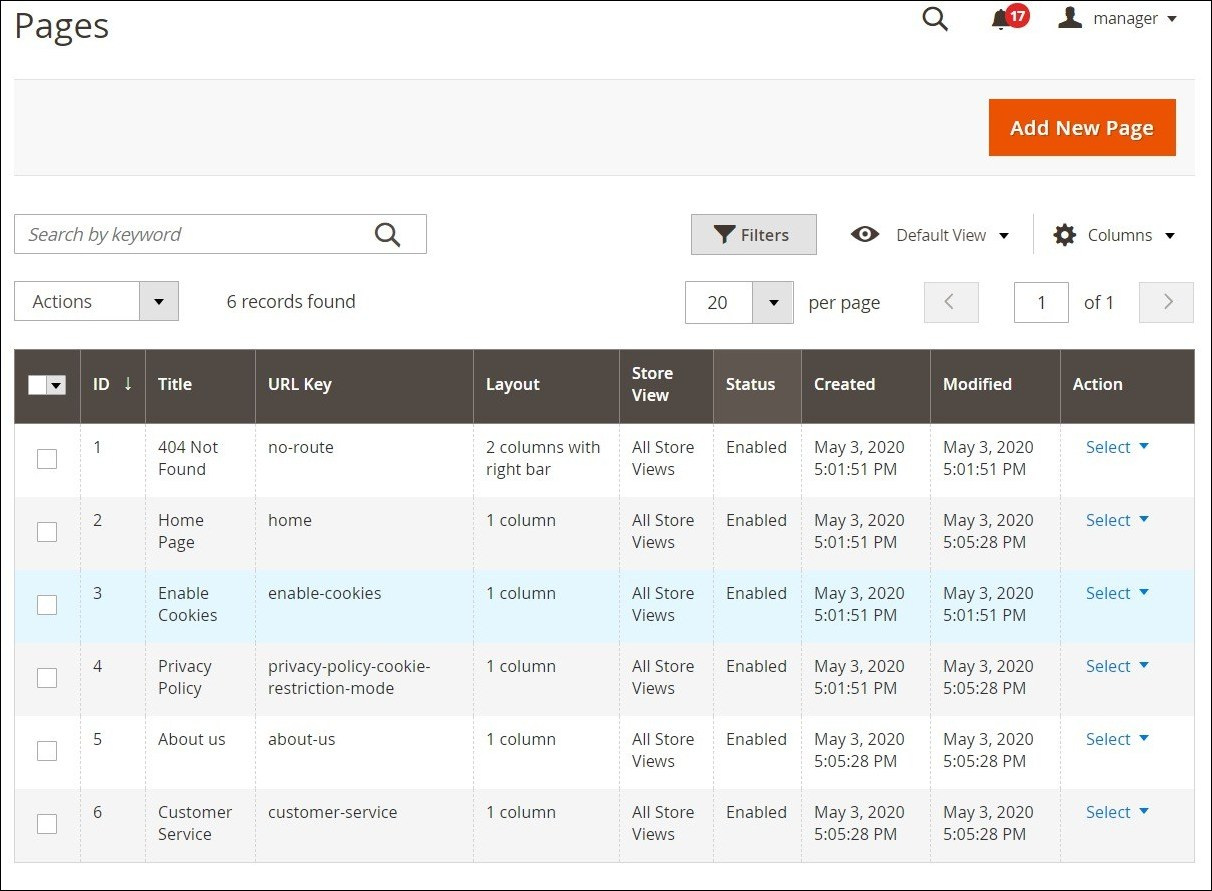Image resolution: width=1212 pixels, height=891 pixels.
Task: Click the eye icon beside Default View
Action: (x=865, y=234)
